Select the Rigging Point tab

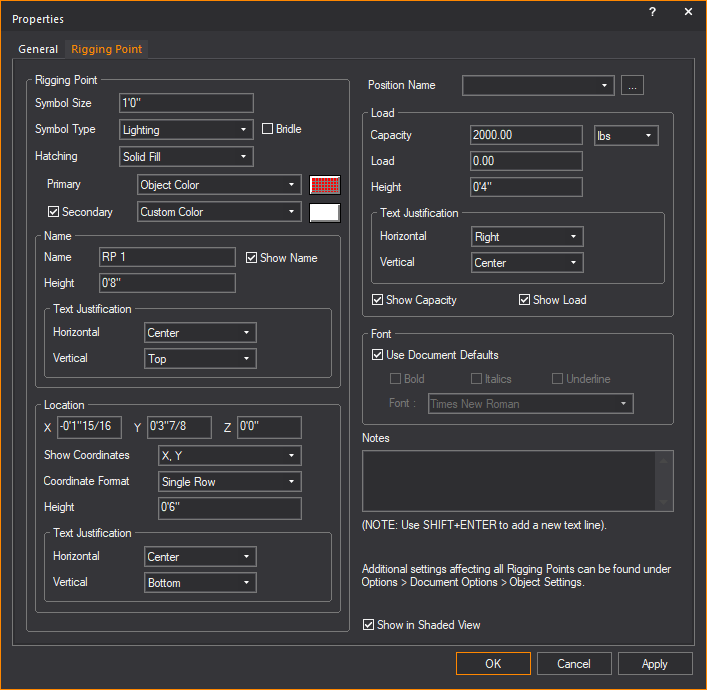pyautogui.click(x=106, y=49)
